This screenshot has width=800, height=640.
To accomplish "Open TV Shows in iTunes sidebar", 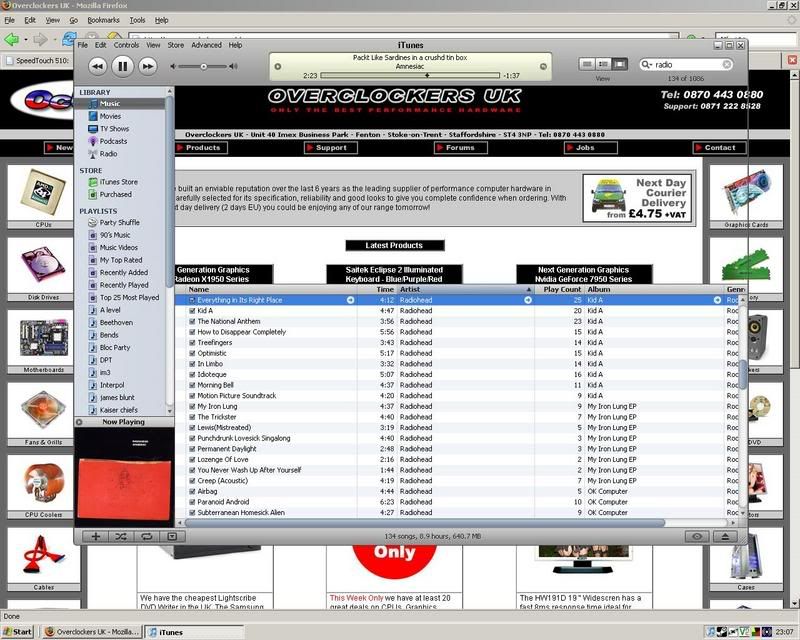I will pos(114,129).
